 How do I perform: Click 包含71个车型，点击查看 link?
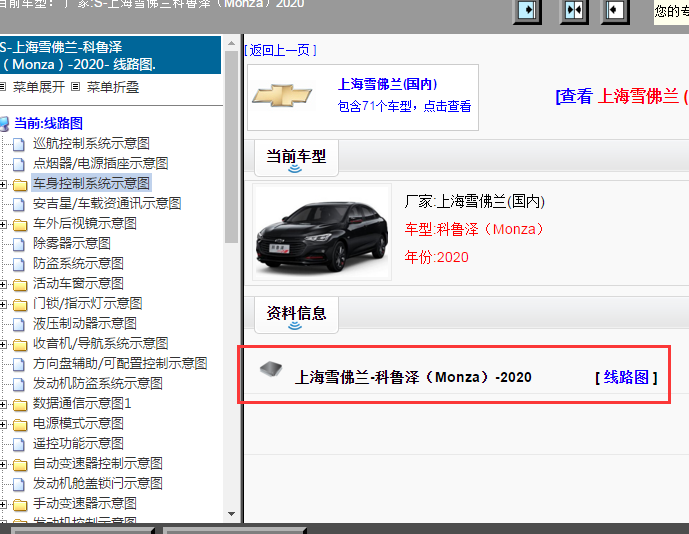(404, 106)
